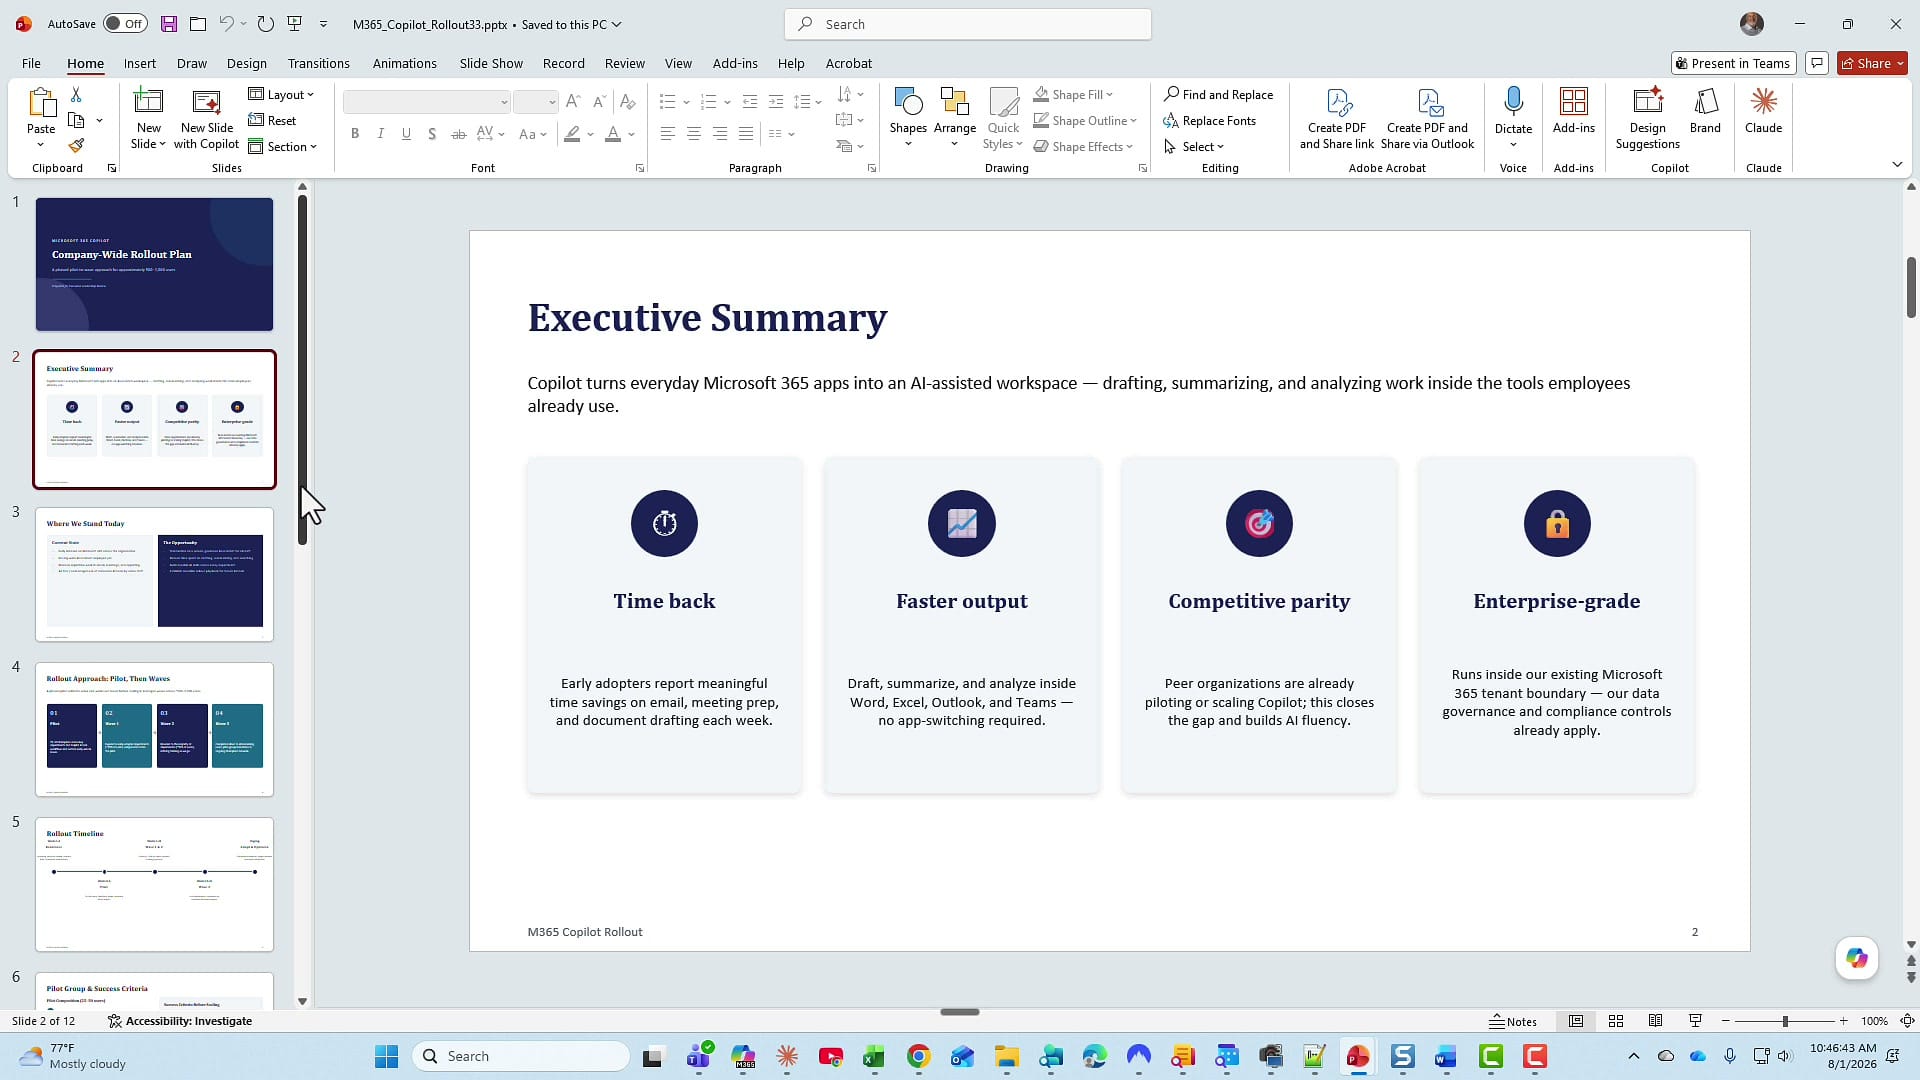Open the Quick Styles gallery
Image resolution: width=1920 pixels, height=1080 pixels.
coord(1003,118)
